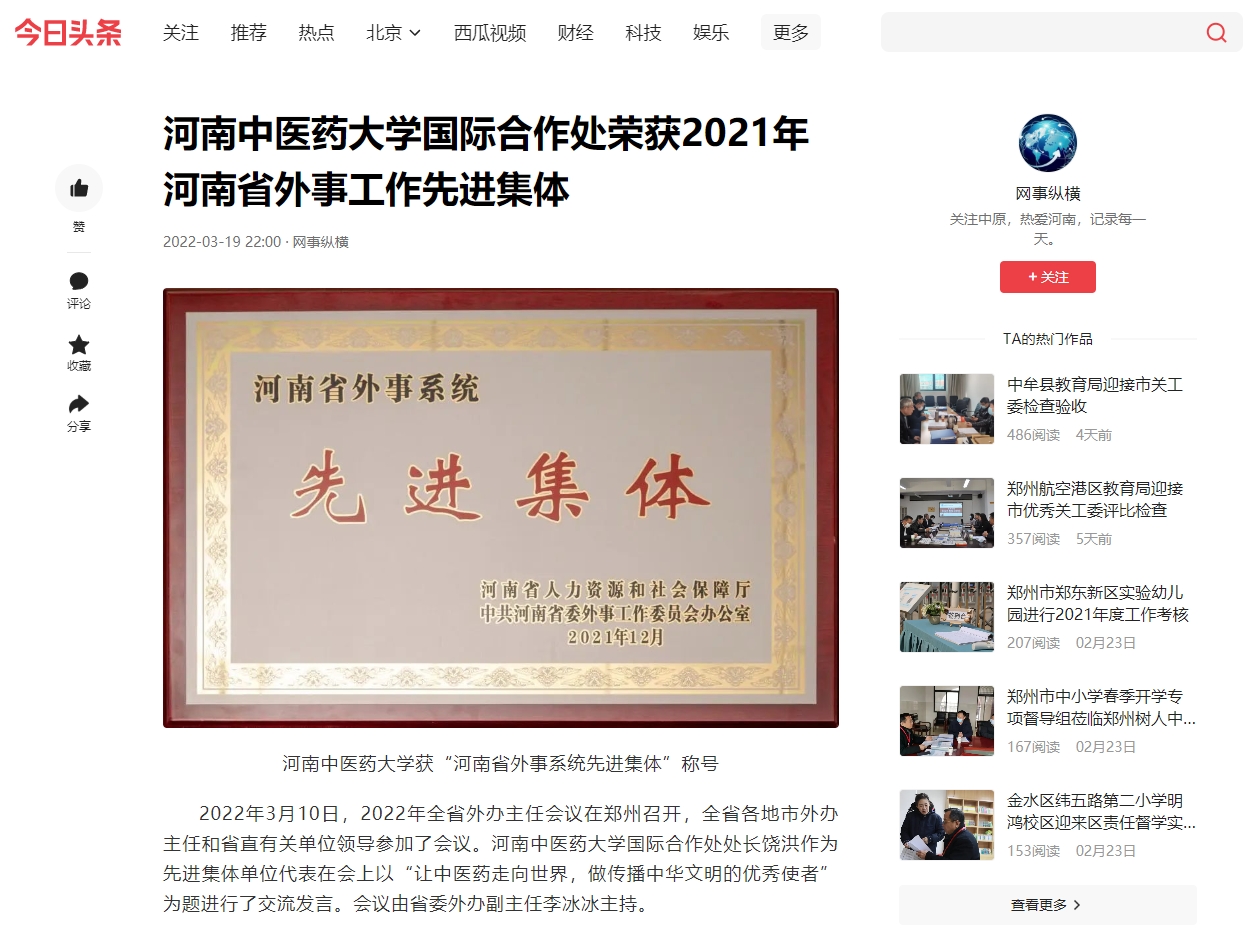Select the 财经 channel tab
This screenshot has height=929, width=1253.
(576, 33)
